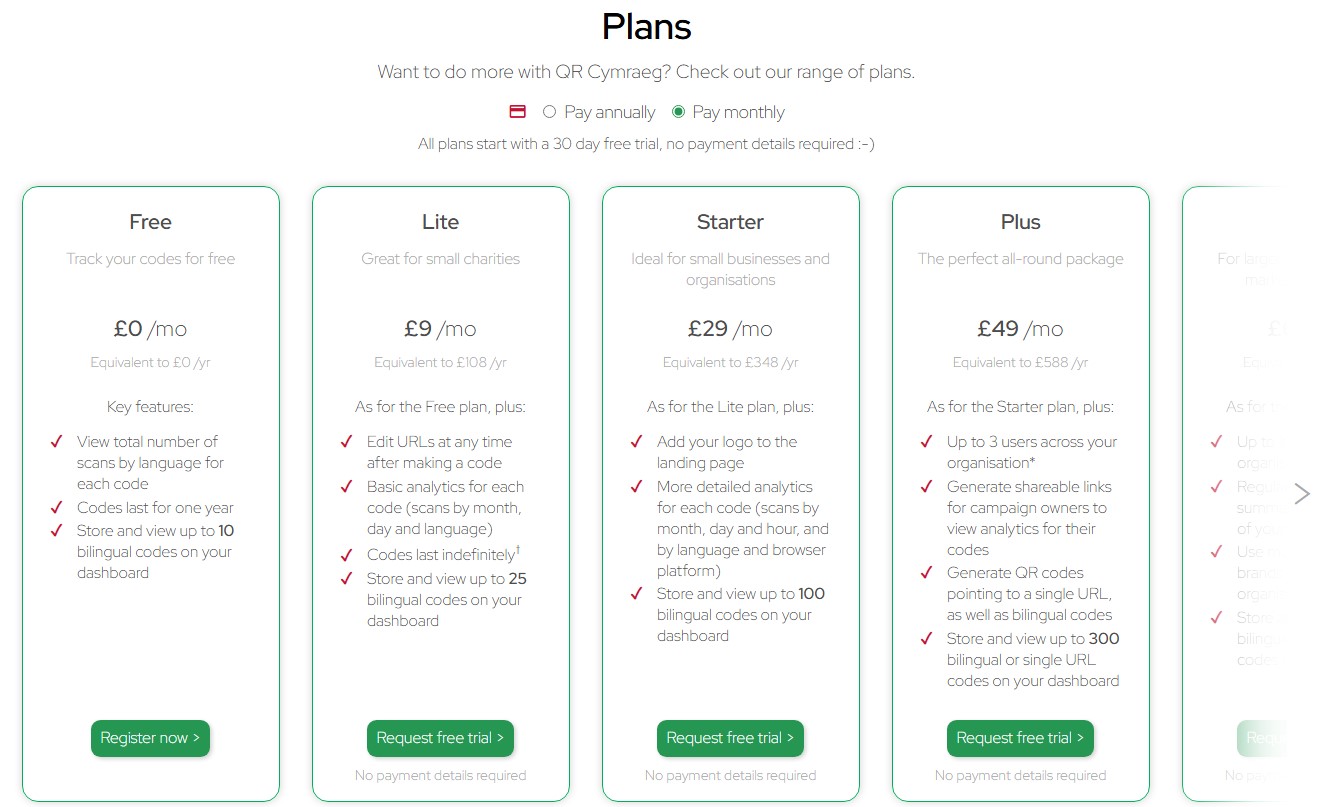The width and height of the screenshot is (1321, 807).
Task: Click checkmark beside 'Add your logo'
Action: (637, 442)
